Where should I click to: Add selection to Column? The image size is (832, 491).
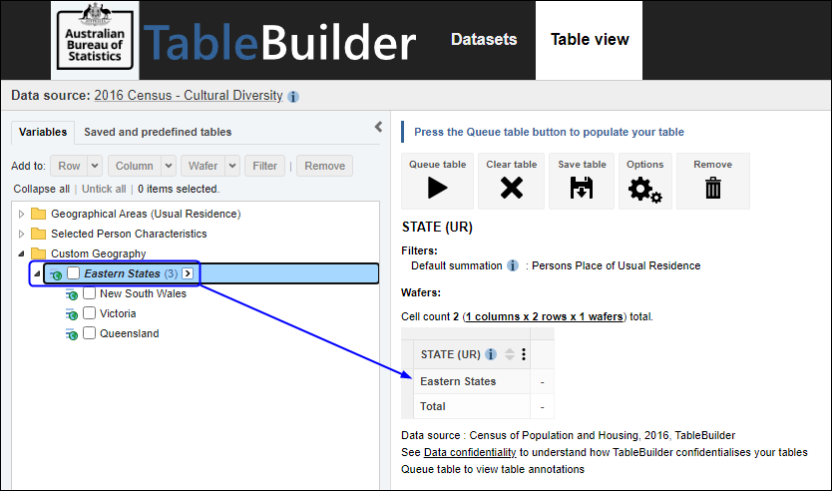click(x=134, y=166)
